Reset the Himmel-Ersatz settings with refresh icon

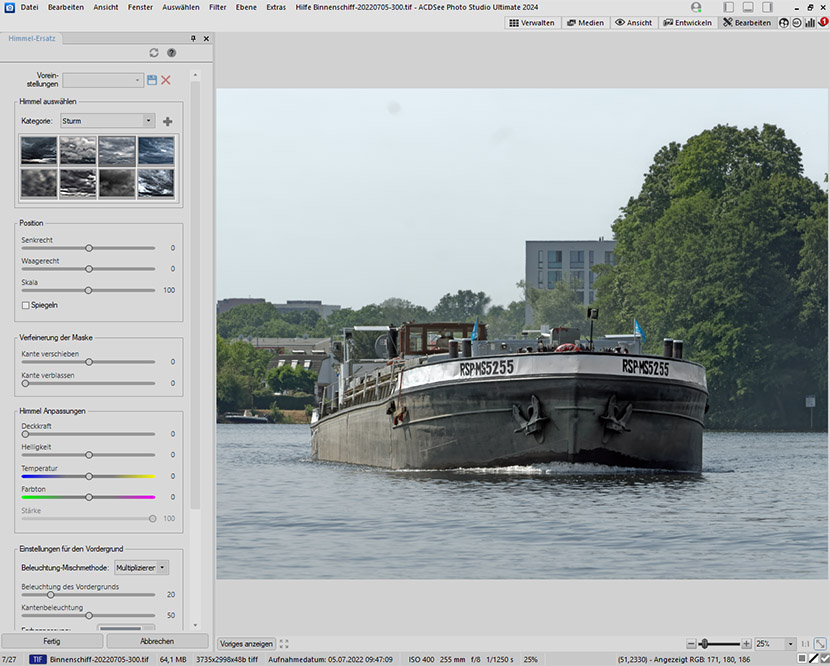tap(154, 53)
